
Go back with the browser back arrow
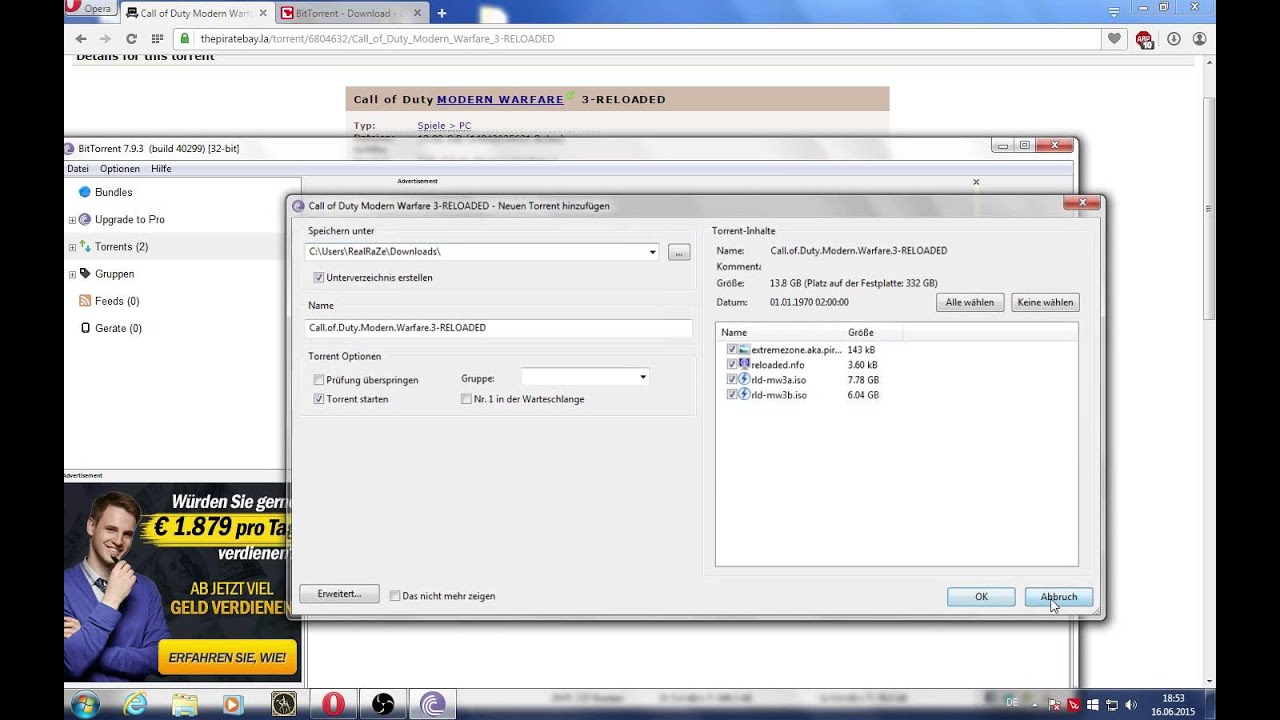(81, 38)
